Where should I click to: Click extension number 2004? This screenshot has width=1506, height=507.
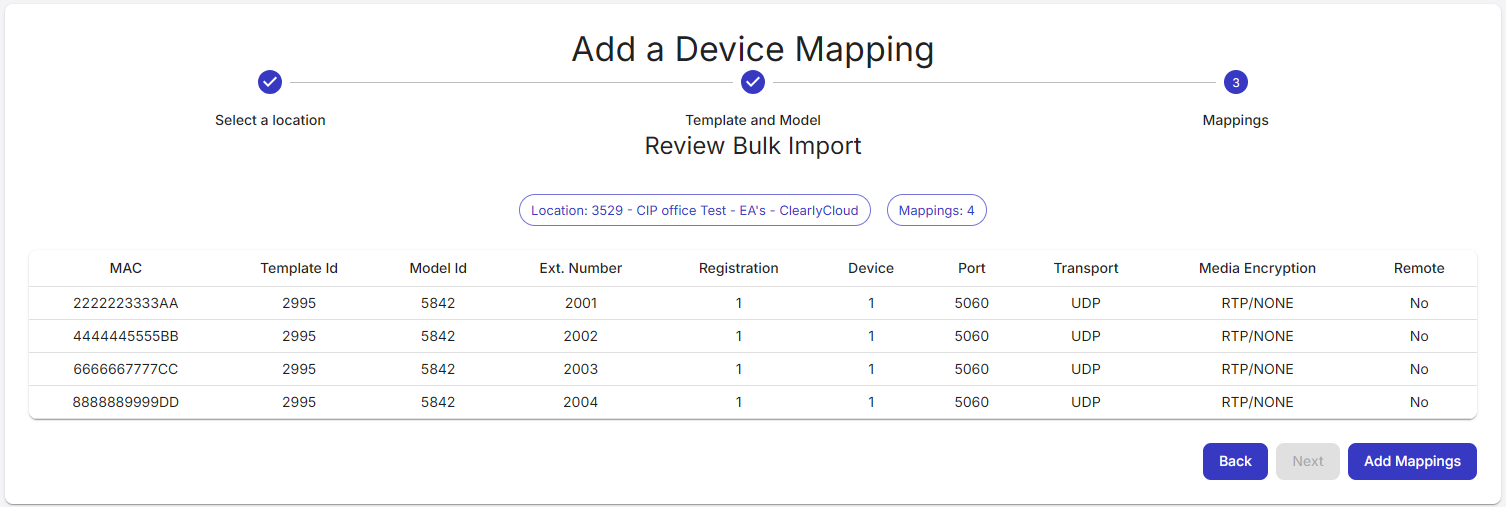581,402
